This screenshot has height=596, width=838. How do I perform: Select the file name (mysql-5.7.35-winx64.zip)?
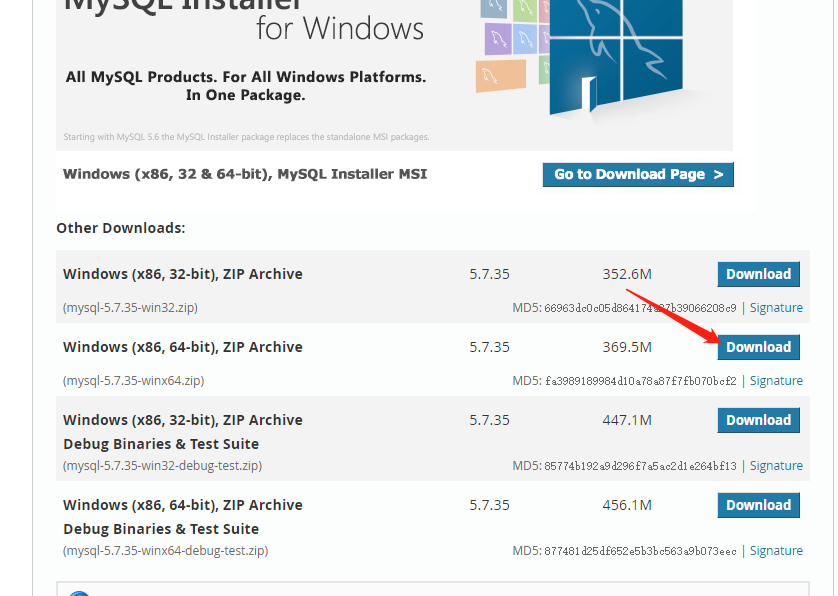(134, 381)
